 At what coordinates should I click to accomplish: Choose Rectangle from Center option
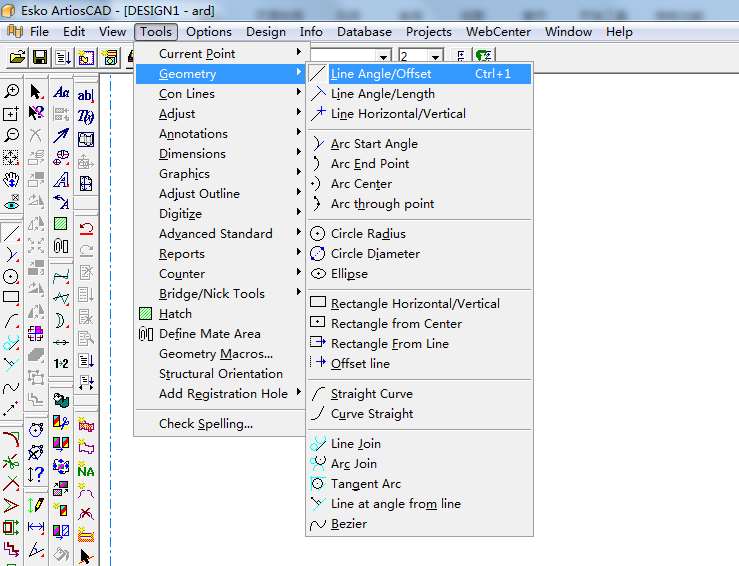pos(396,323)
